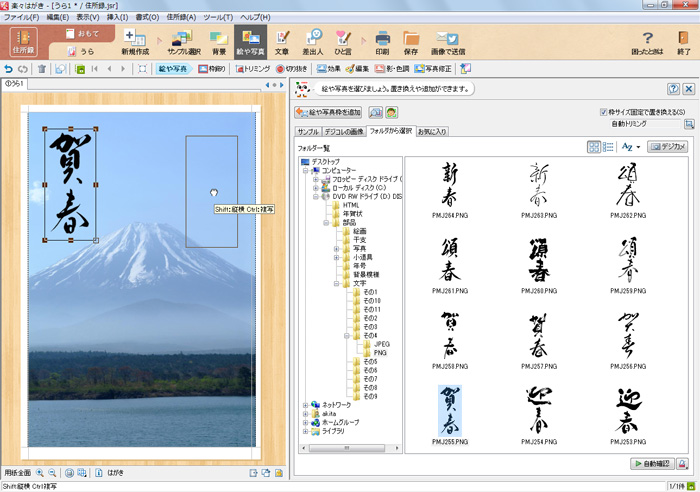Click the デジカメ import button
The height and width of the screenshot is (492, 700).
pos(668,146)
